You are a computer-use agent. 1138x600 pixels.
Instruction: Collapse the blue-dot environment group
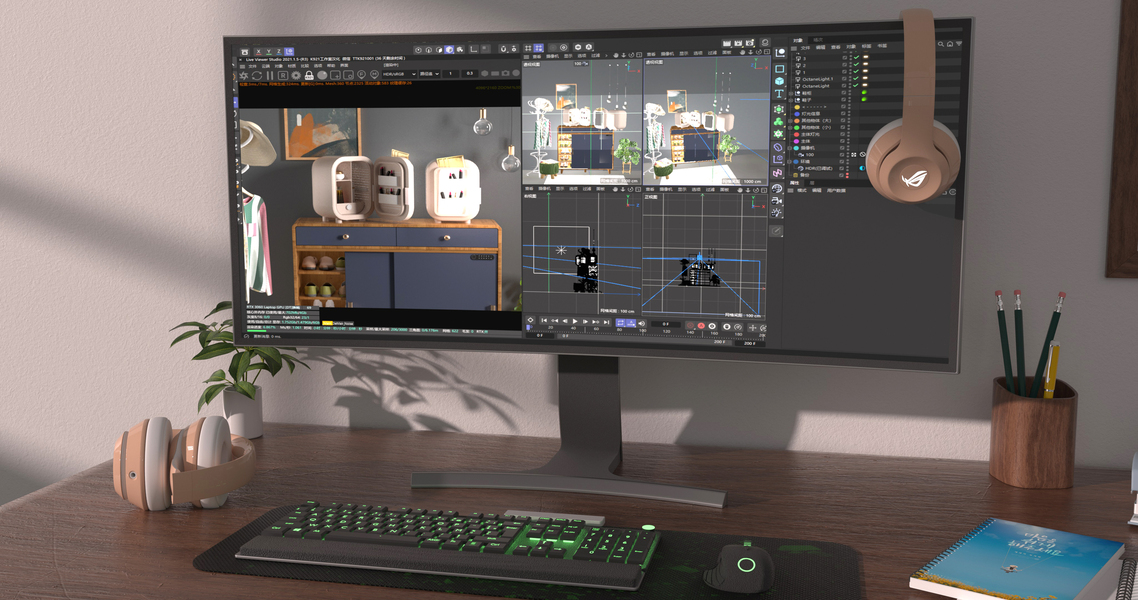pyautogui.click(x=790, y=162)
